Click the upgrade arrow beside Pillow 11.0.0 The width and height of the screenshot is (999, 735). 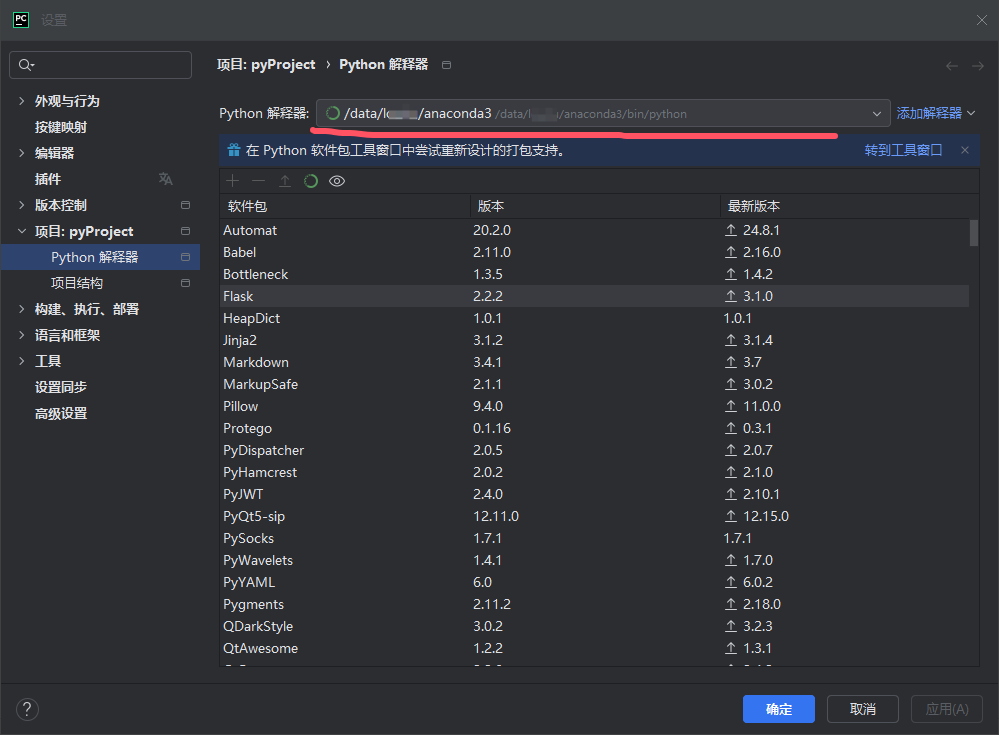tap(731, 406)
